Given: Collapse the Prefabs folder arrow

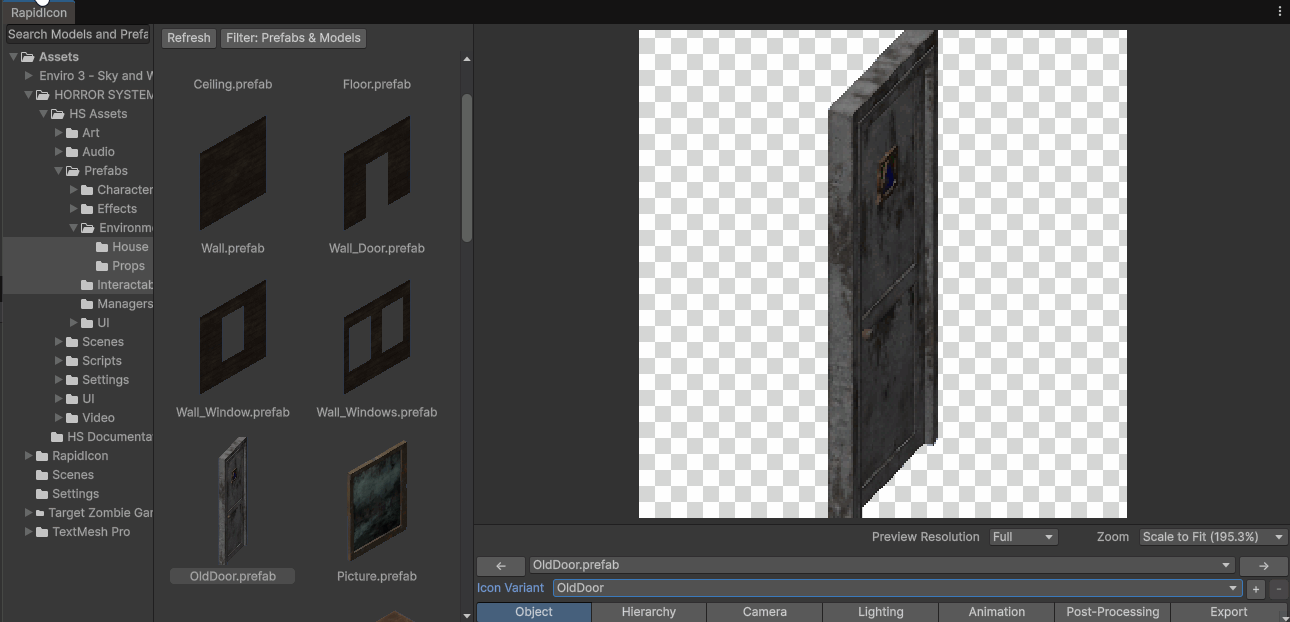Looking at the screenshot, I should click(x=58, y=171).
